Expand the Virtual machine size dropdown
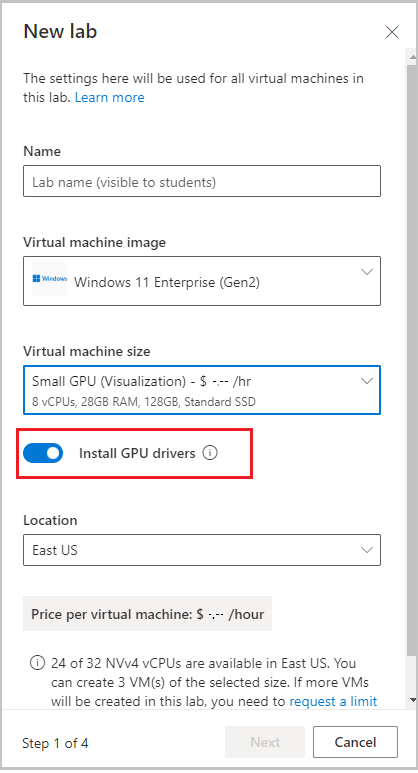418x773 pixels. (x=202, y=390)
